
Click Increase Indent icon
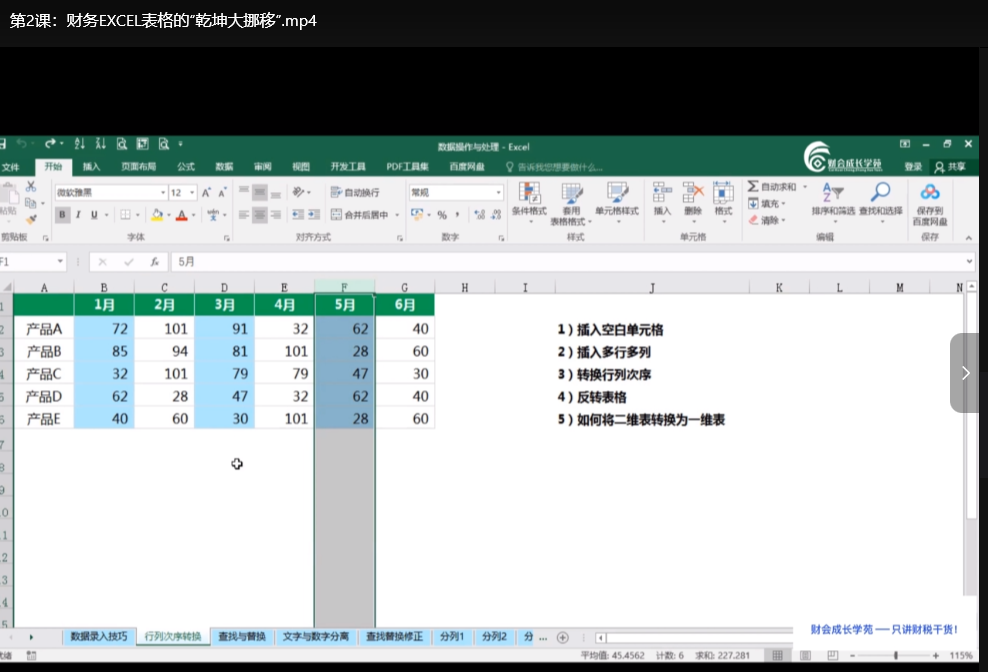click(x=314, y=215)
